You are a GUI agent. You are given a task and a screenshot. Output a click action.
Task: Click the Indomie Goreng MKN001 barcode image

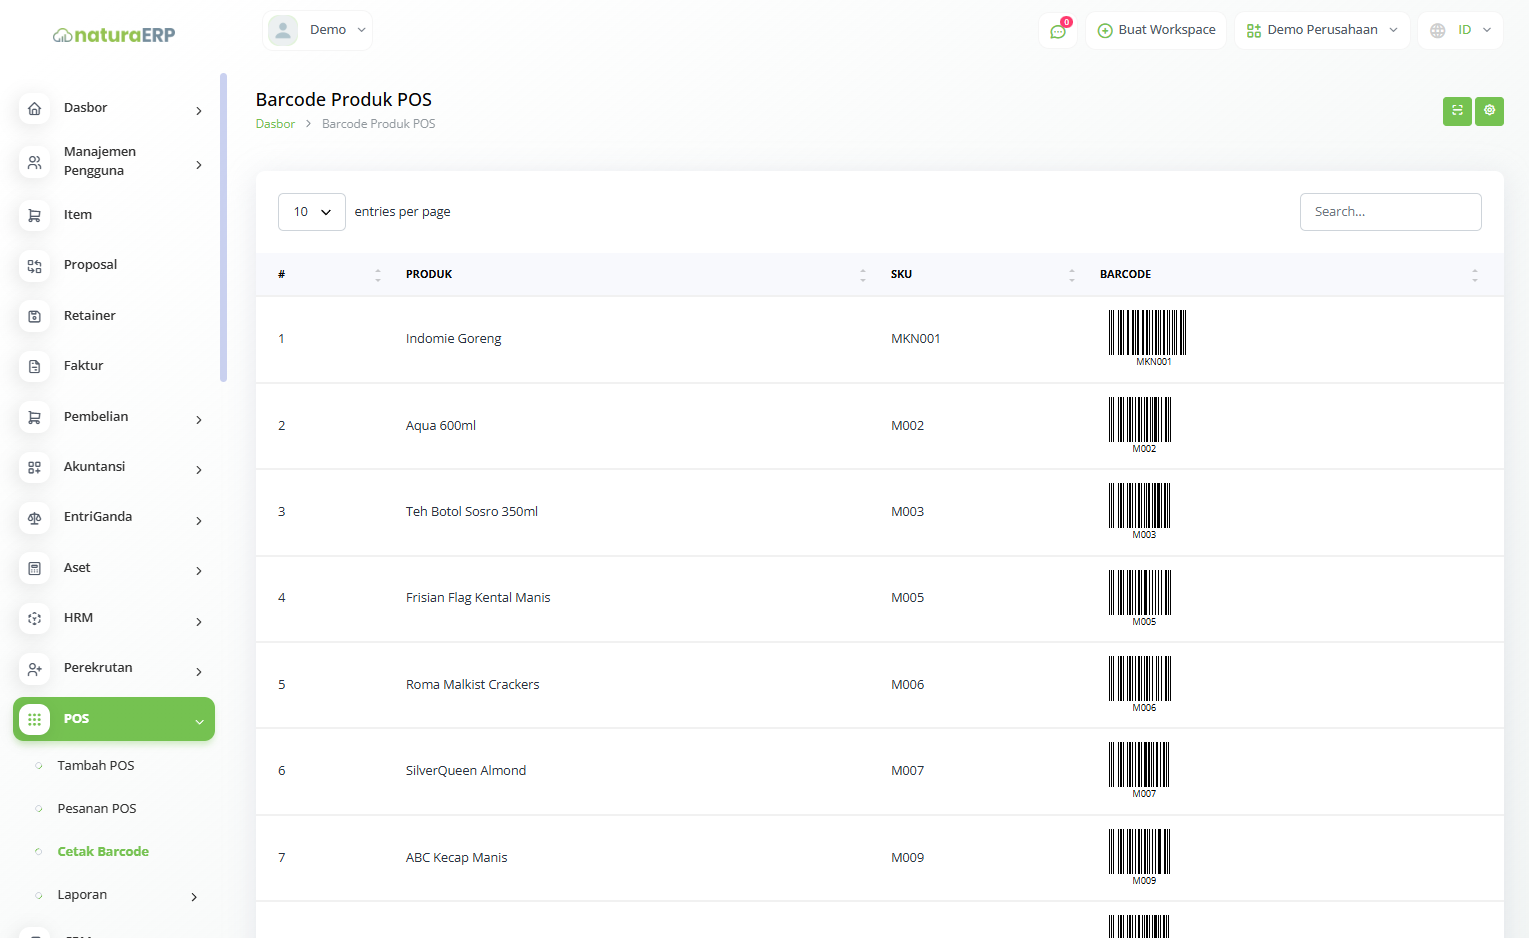tap(1148, 338)
